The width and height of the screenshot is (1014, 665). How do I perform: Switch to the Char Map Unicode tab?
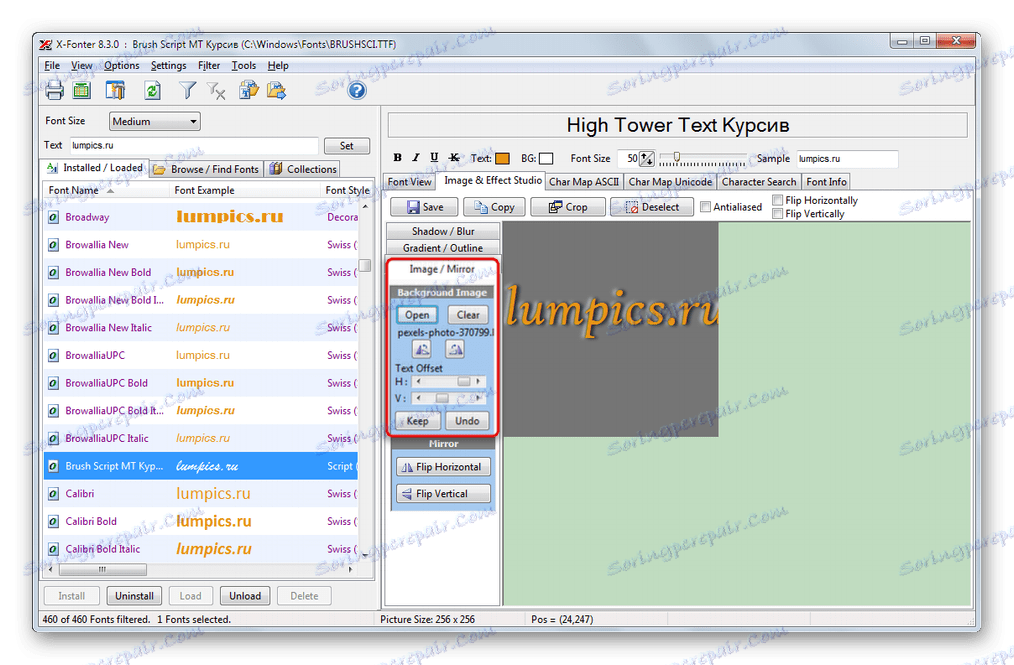point(670,182)
